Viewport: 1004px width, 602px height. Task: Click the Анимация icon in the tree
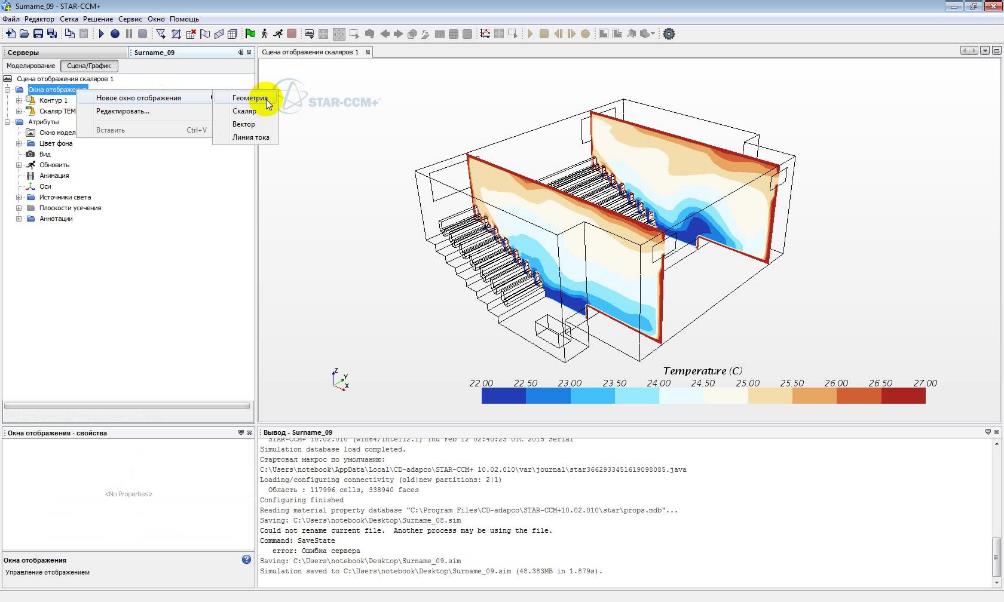[x=31, y=176]
